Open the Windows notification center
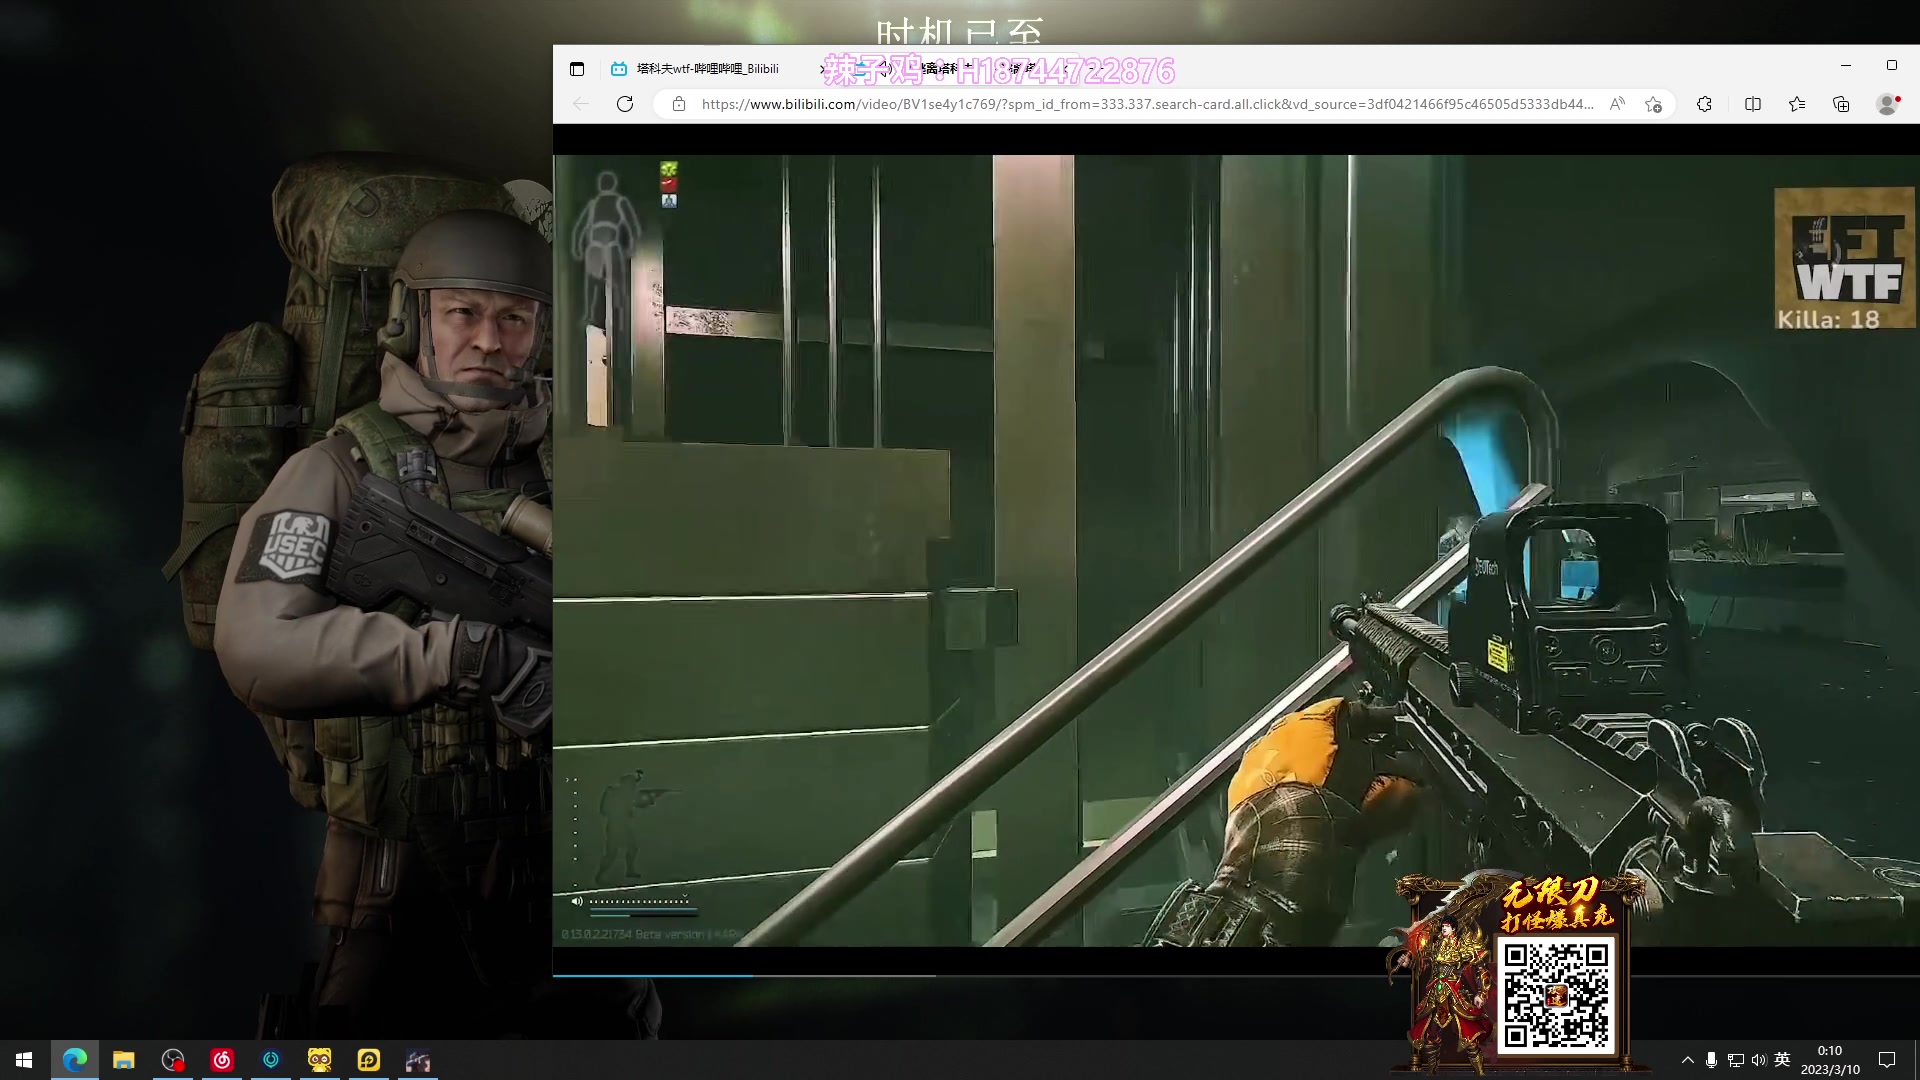1920x1080 pixels. point(1887,1060)
